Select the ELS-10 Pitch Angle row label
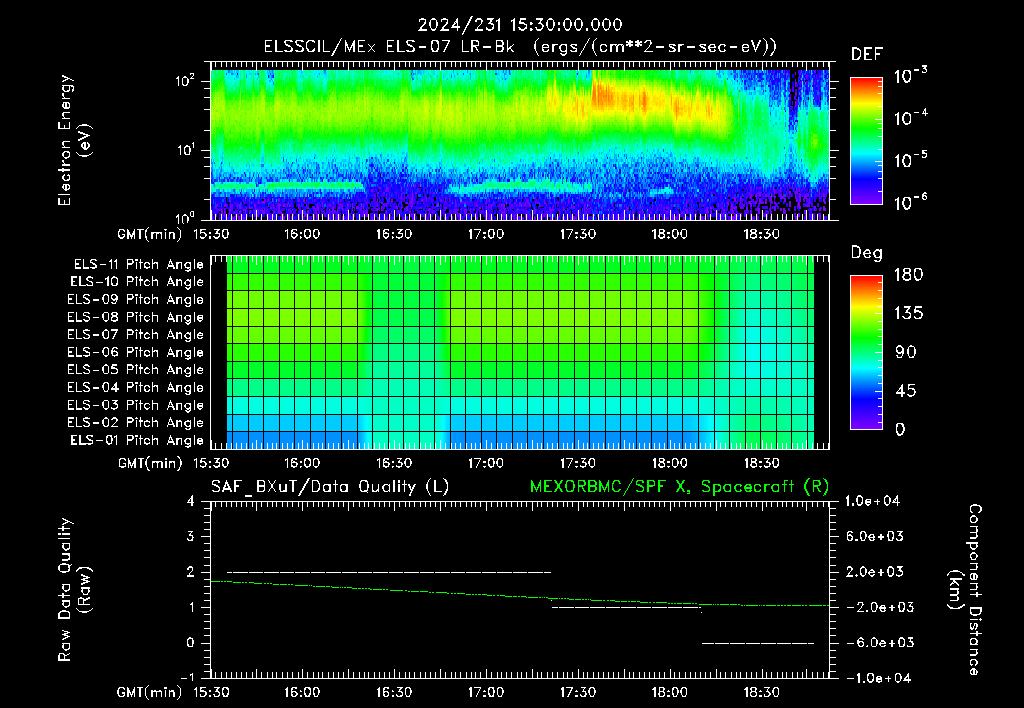Viewport: 1024px width, 708px height. [x=137, y=282]
